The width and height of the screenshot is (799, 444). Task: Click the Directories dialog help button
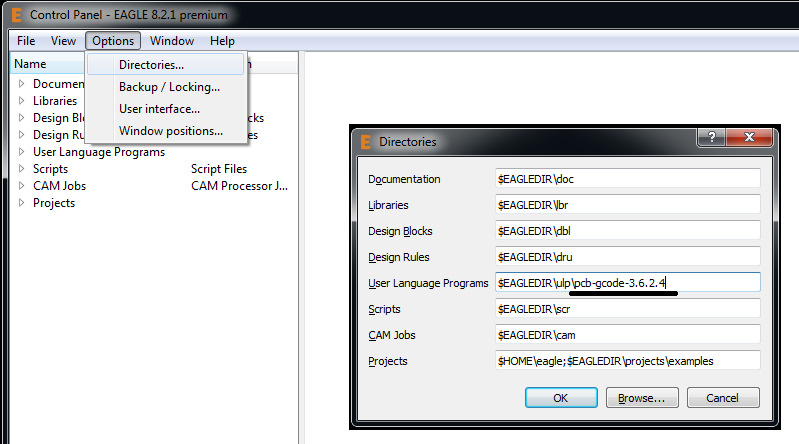tap(711, 137)
